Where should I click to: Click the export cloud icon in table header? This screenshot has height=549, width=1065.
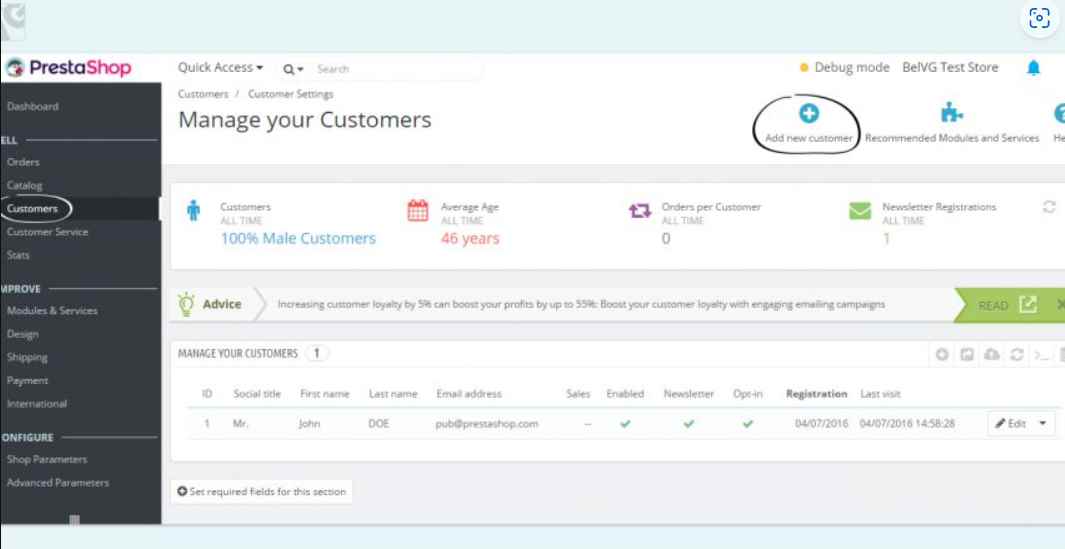click(992, 354)
